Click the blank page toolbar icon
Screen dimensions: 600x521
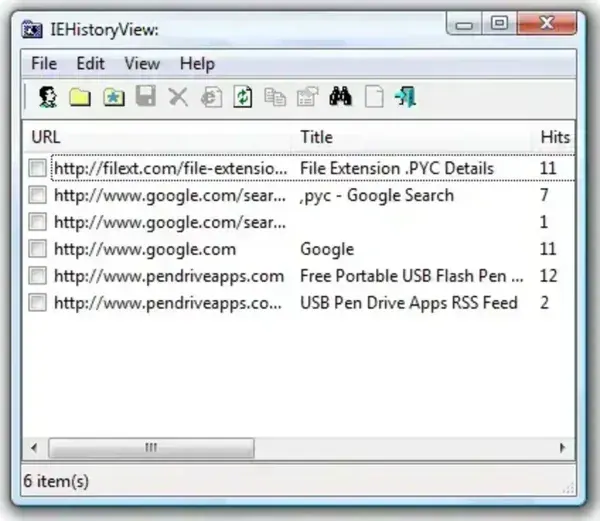[x=374, y=97]
